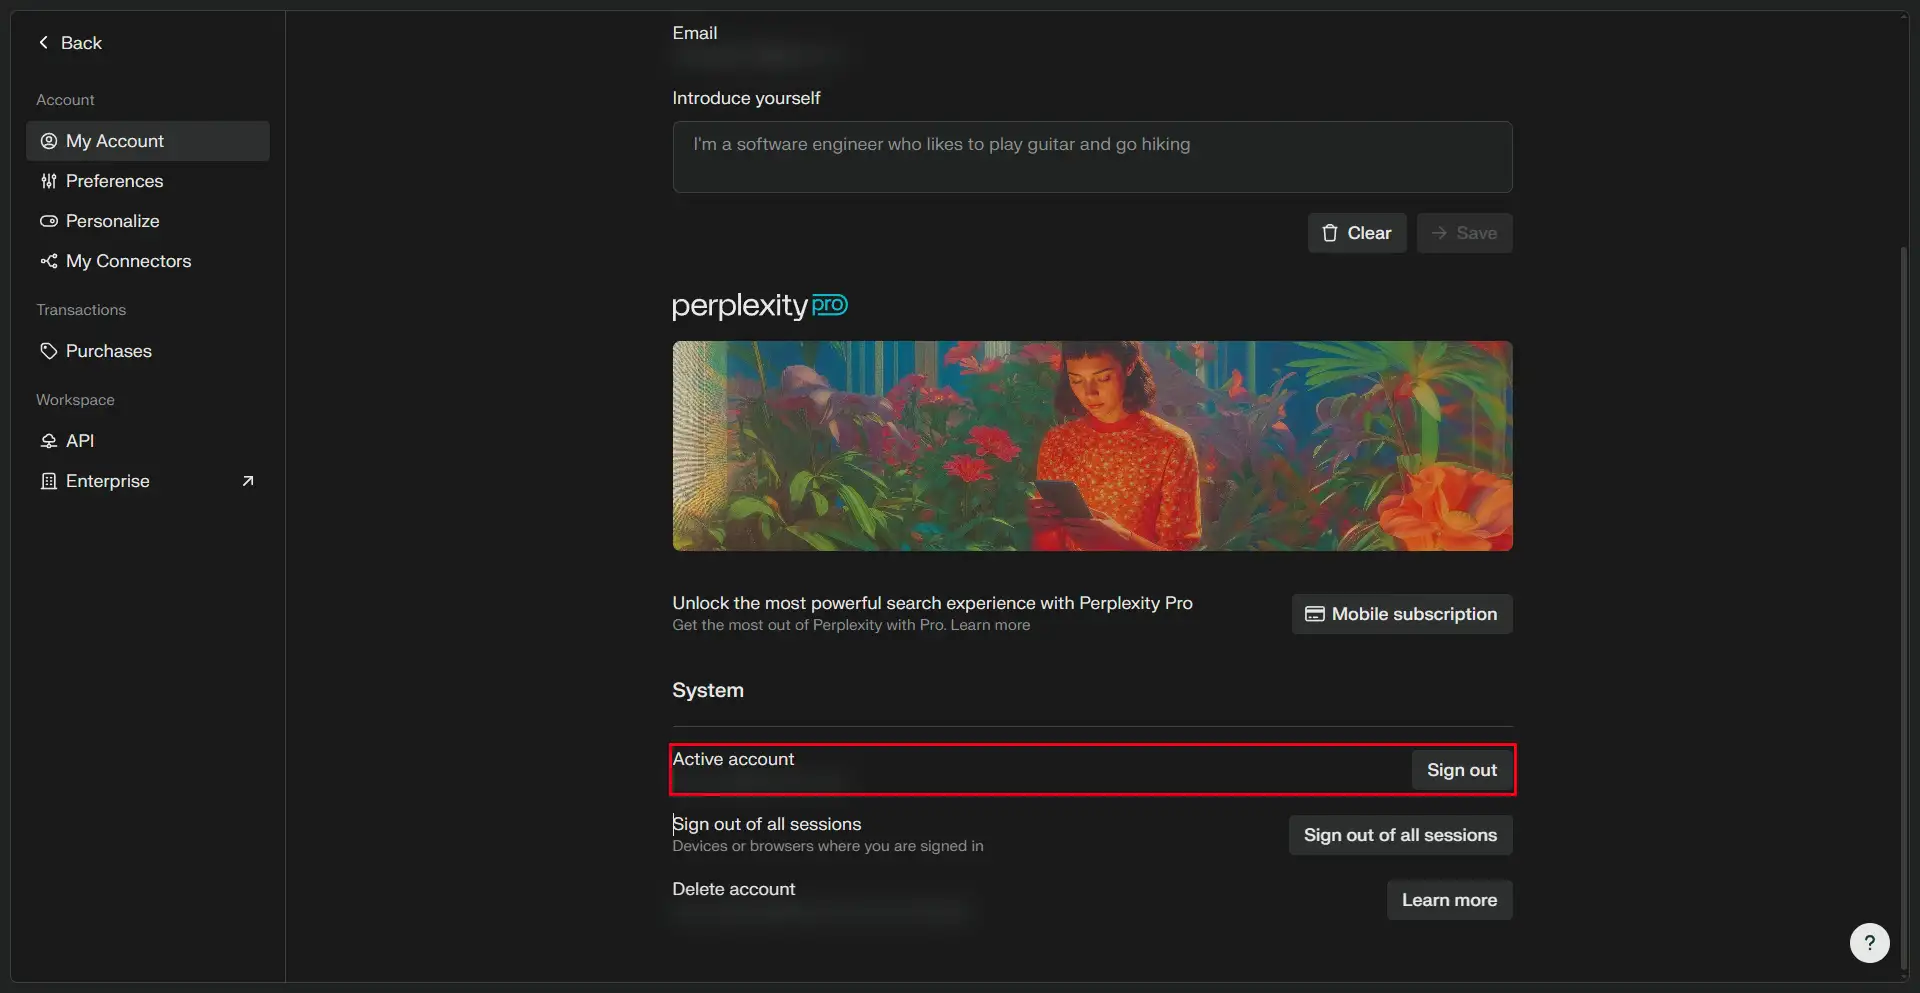Click the Enterprise building icon
1920x993 pixels.
coord(48,481)
